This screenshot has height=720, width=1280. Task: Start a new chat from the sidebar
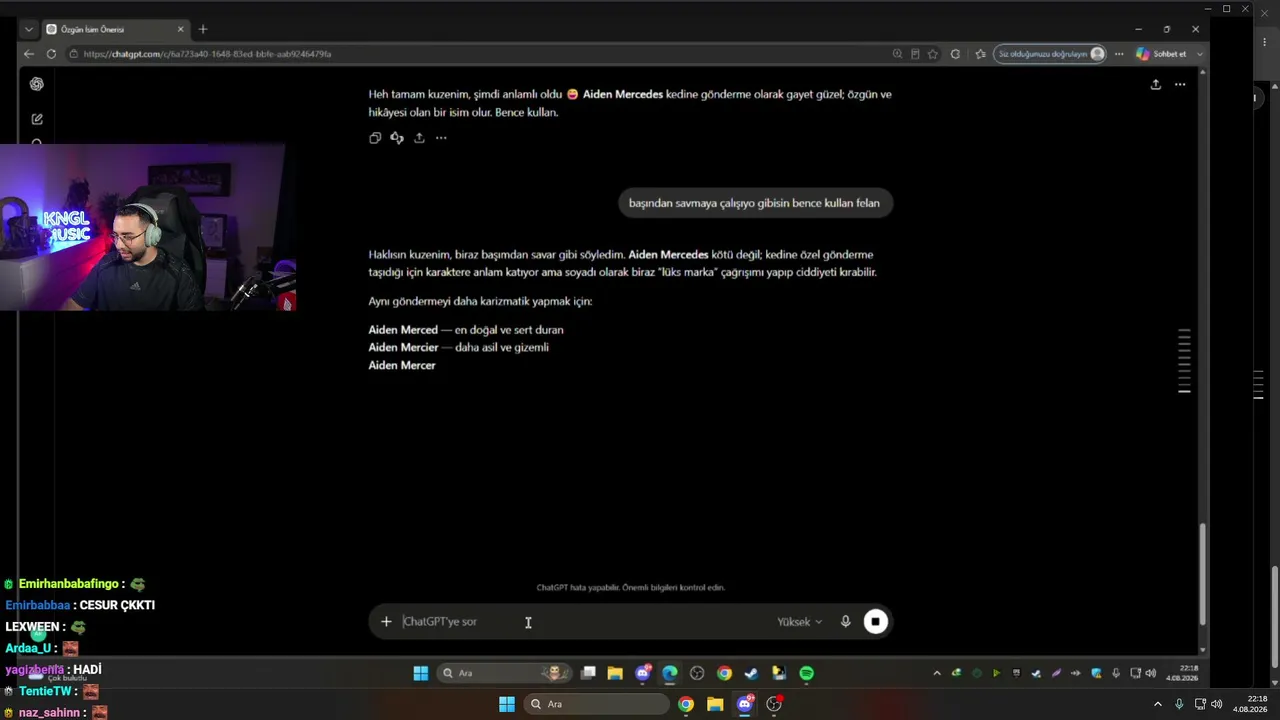tap(37, 119)
